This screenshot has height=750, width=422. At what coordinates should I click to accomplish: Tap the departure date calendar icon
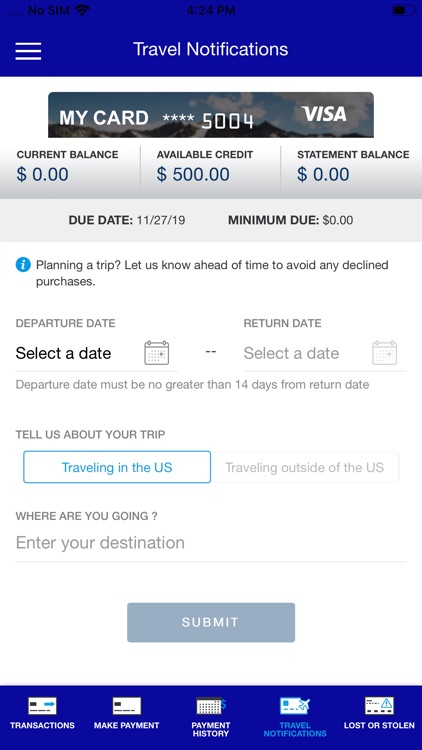point(156,353)
